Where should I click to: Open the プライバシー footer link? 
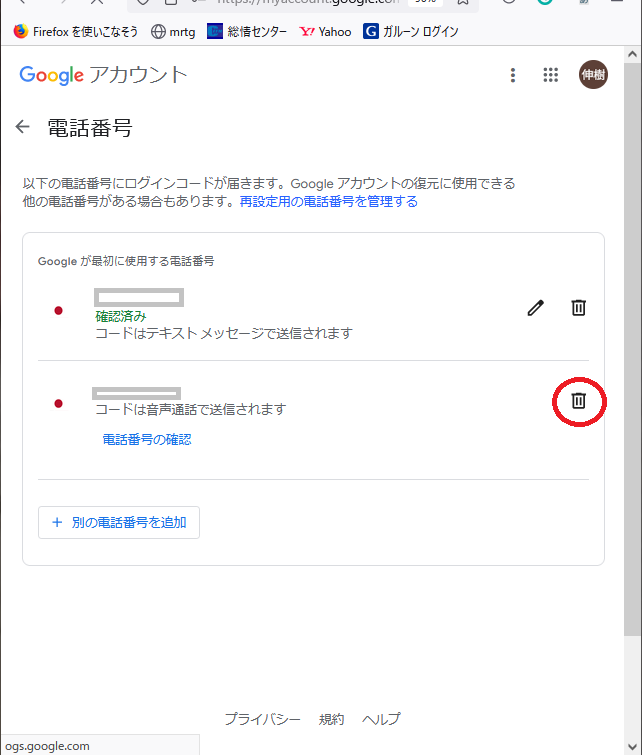pyautogui.click(x=262, y=719)
